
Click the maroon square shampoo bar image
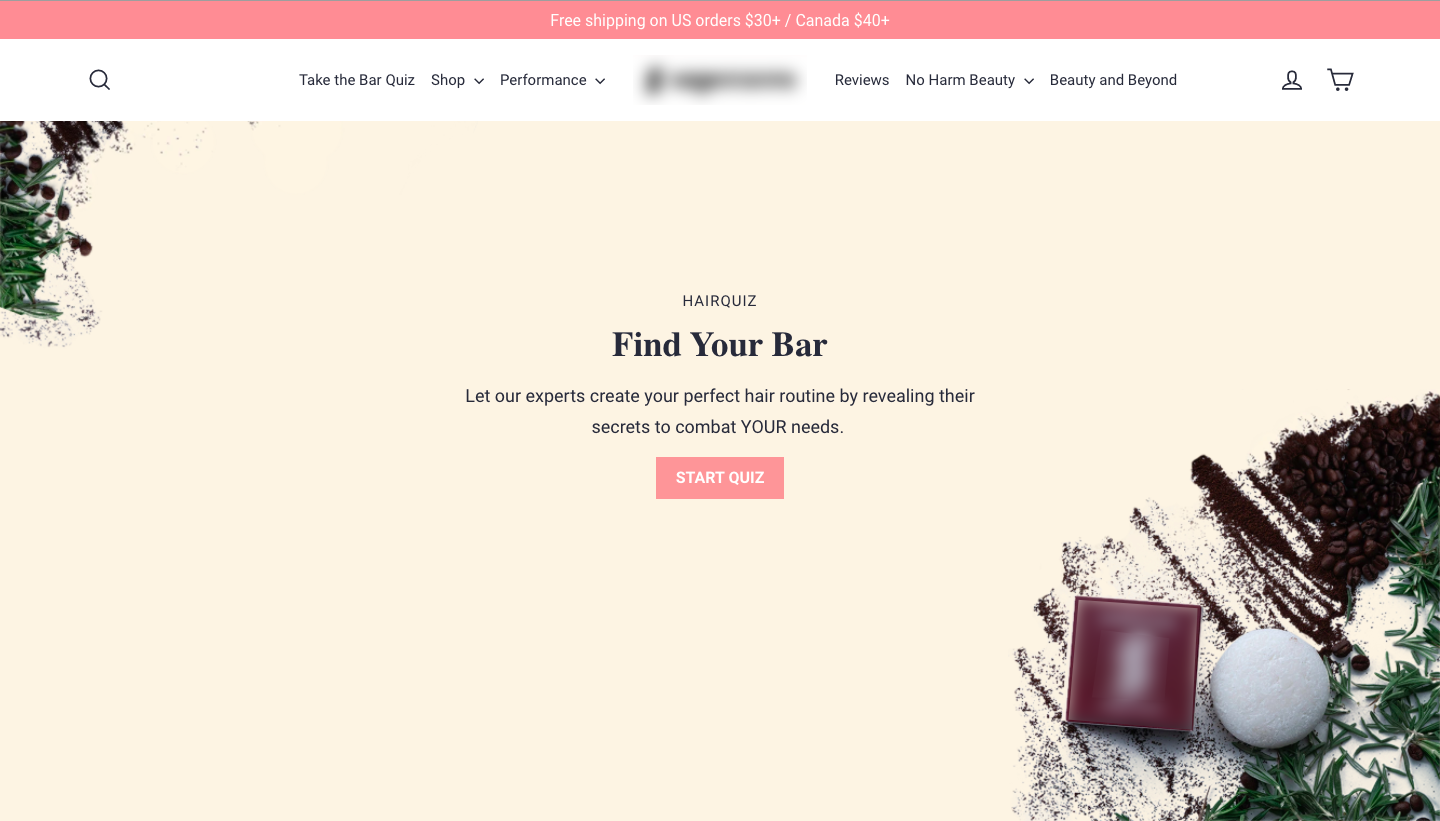(x=1133, y=663)
